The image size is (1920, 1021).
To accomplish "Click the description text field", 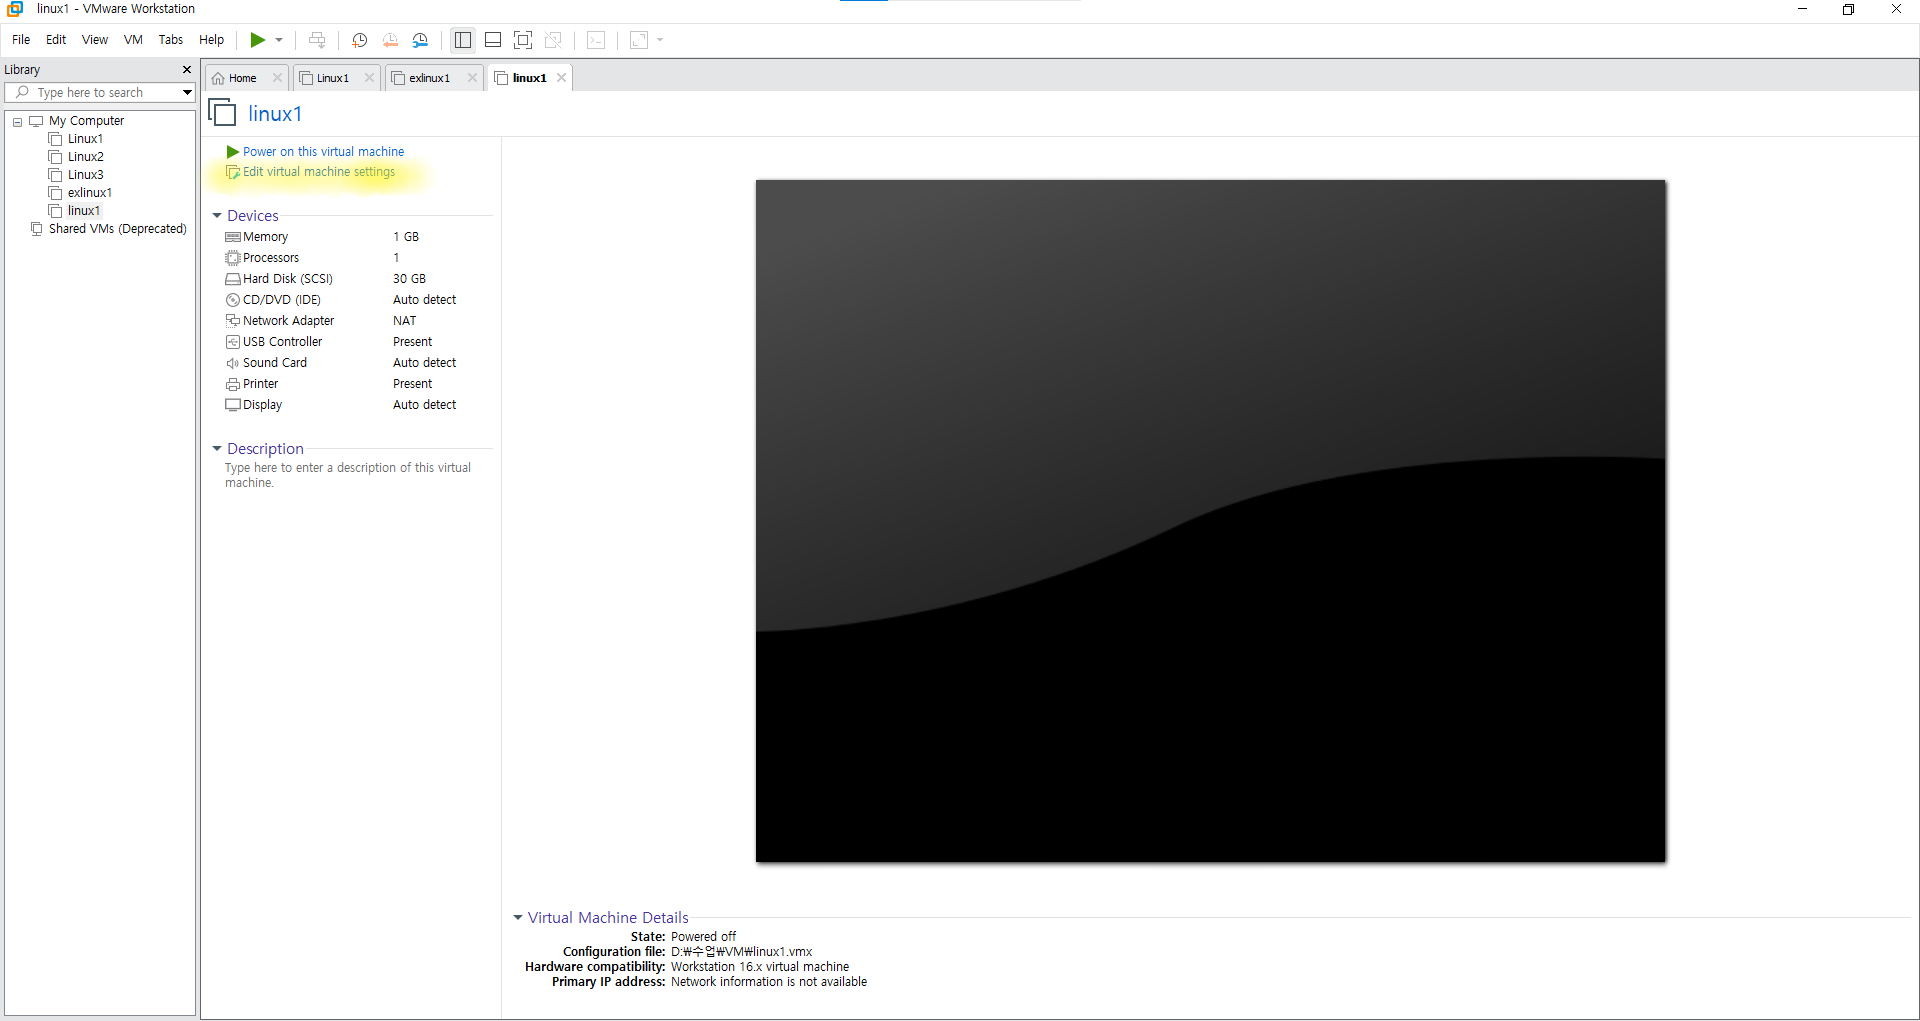I will pyautogui.click(x=348, y=475).
